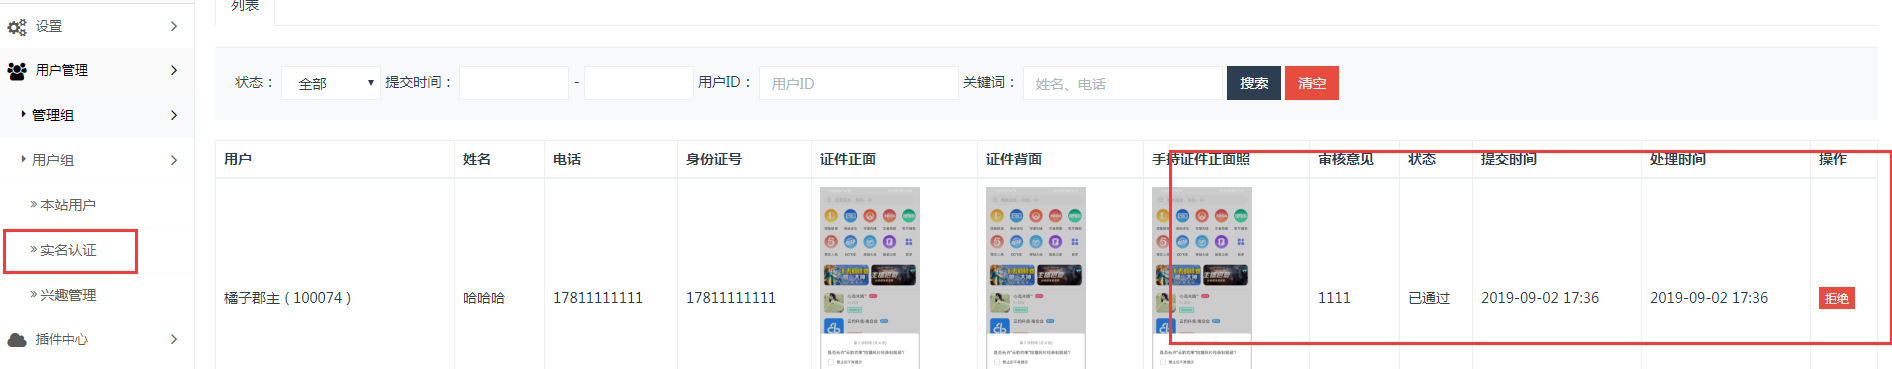Click the 用户 column header
1892x369 pixels.
(x=238, y=159)
